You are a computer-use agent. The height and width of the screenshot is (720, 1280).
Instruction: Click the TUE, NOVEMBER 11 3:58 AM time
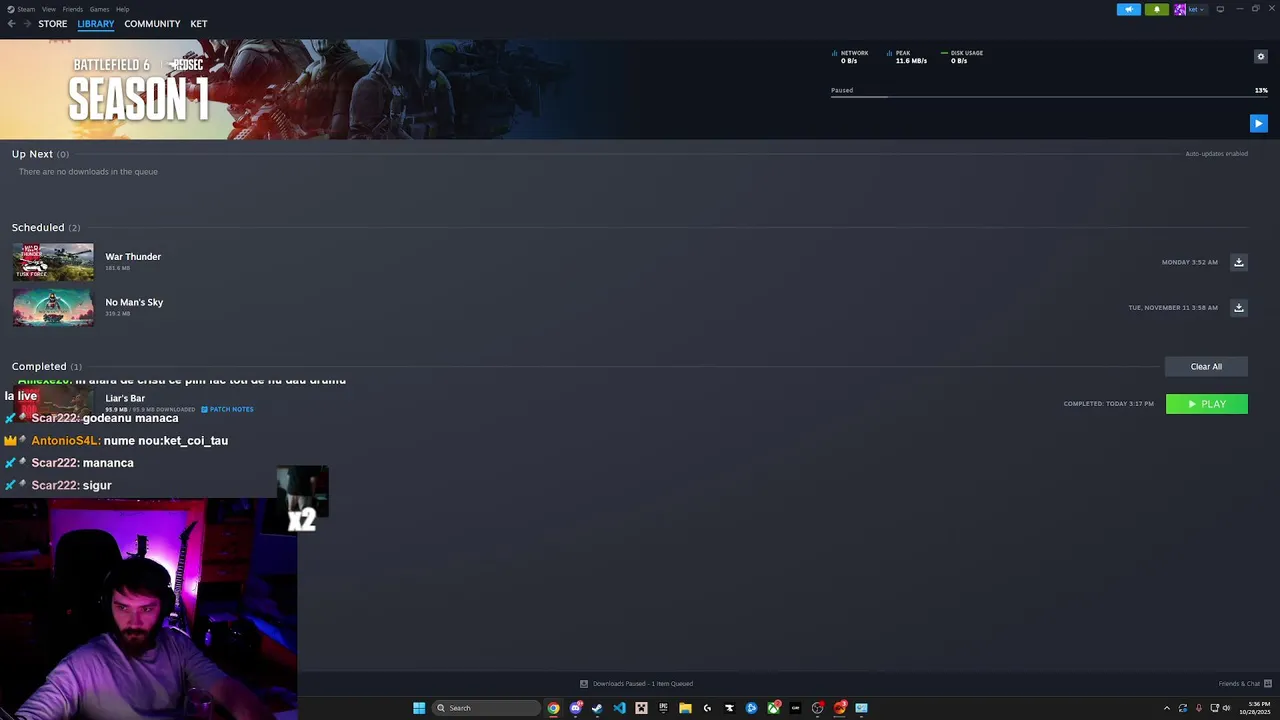(1173, 307)
